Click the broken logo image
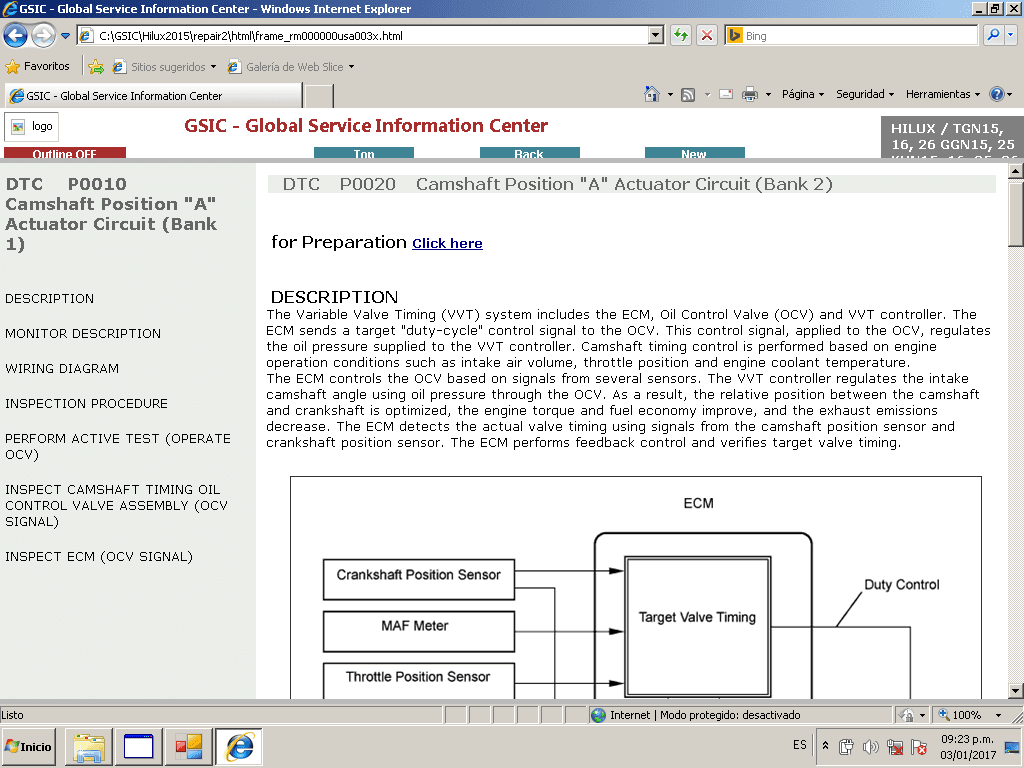 pos(31,127)
